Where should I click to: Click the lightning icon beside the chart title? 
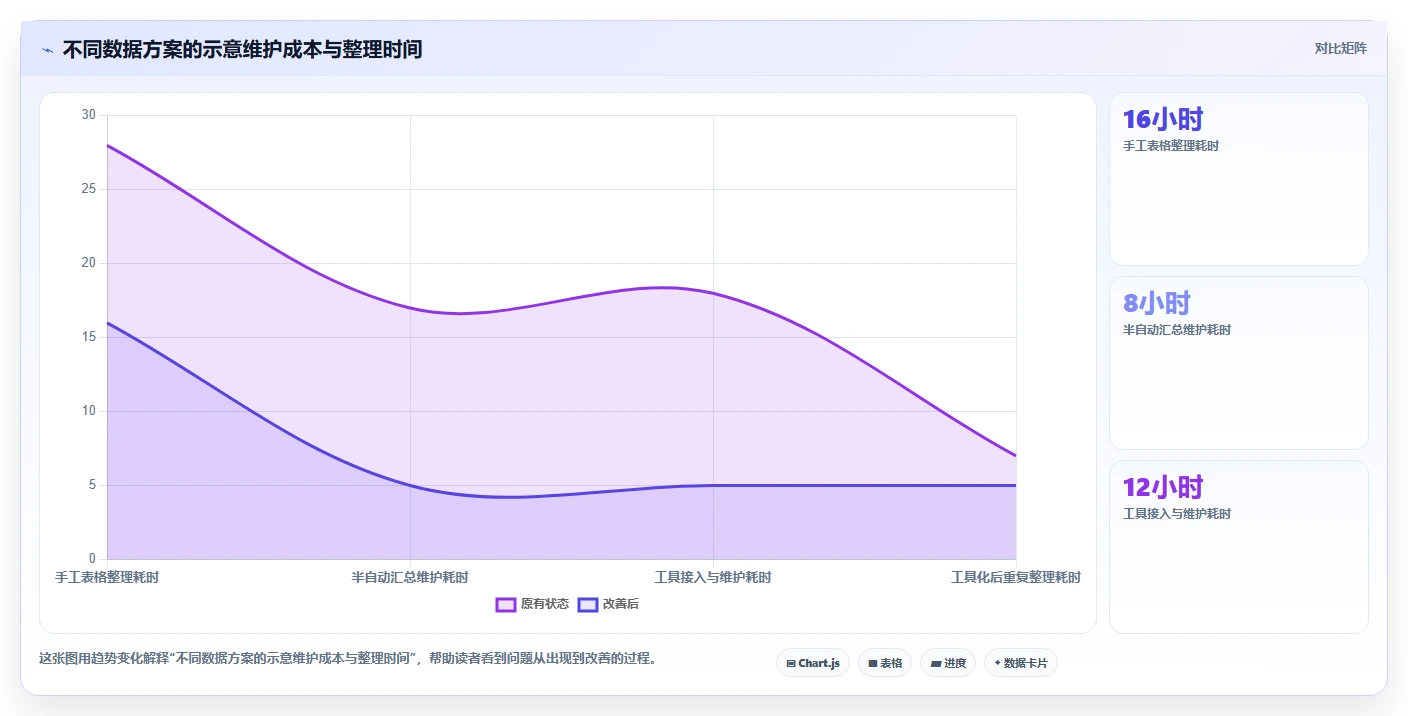click(47, 49)
